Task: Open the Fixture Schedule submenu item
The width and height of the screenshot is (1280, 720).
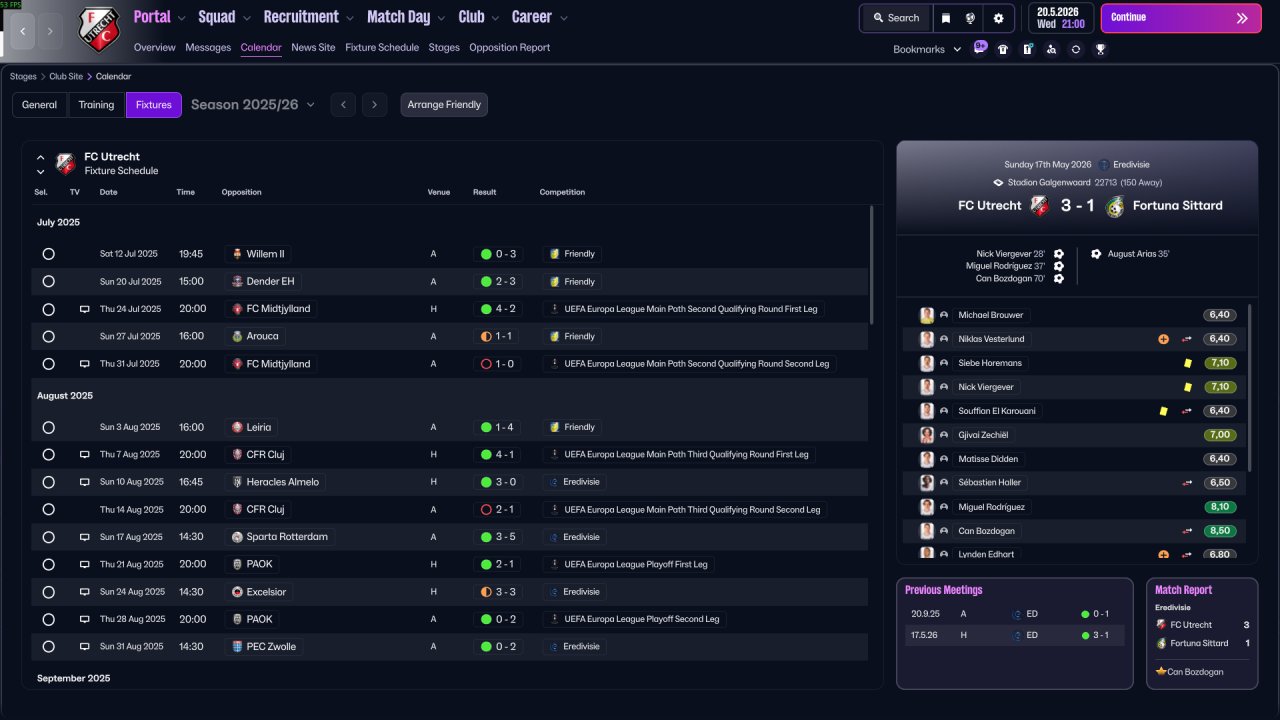Action: [382, 48]
